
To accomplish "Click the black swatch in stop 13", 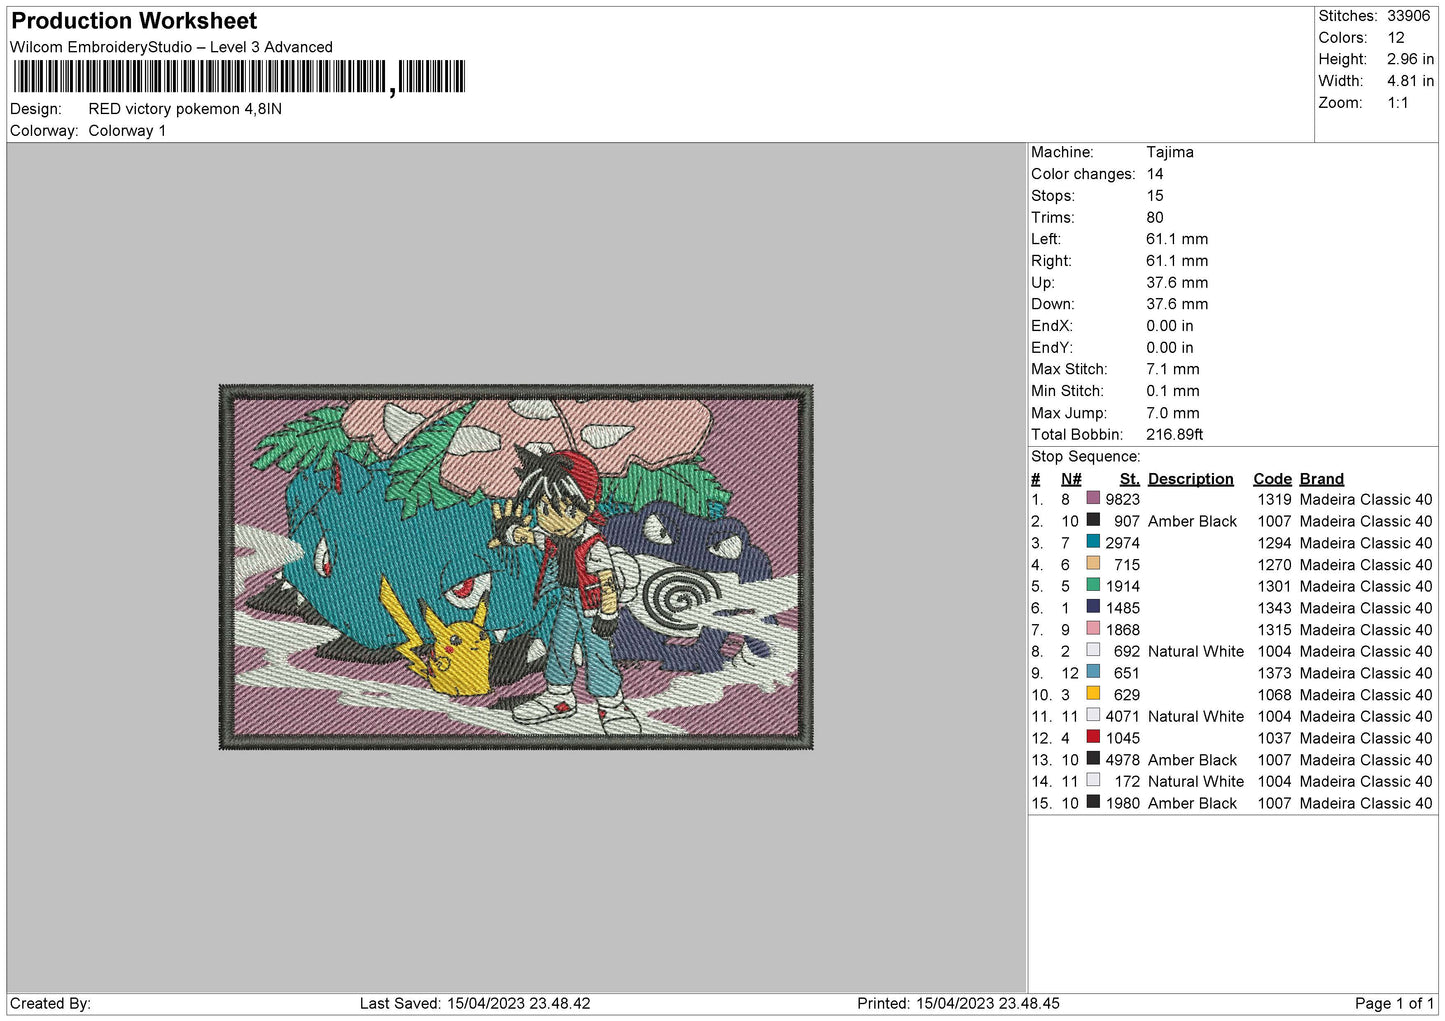I will 1093,759.
